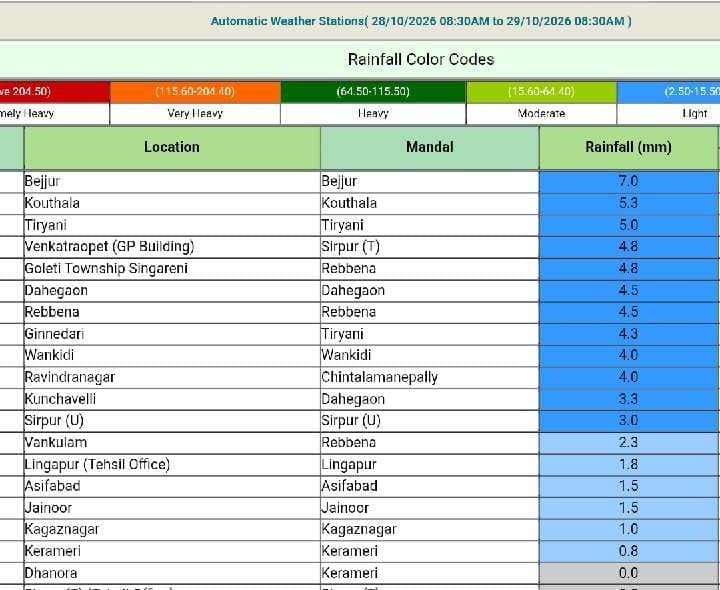Select the dark green 64.50-115.50 swatch
Viewport: 720px width, 590px height.
[373, 91]
